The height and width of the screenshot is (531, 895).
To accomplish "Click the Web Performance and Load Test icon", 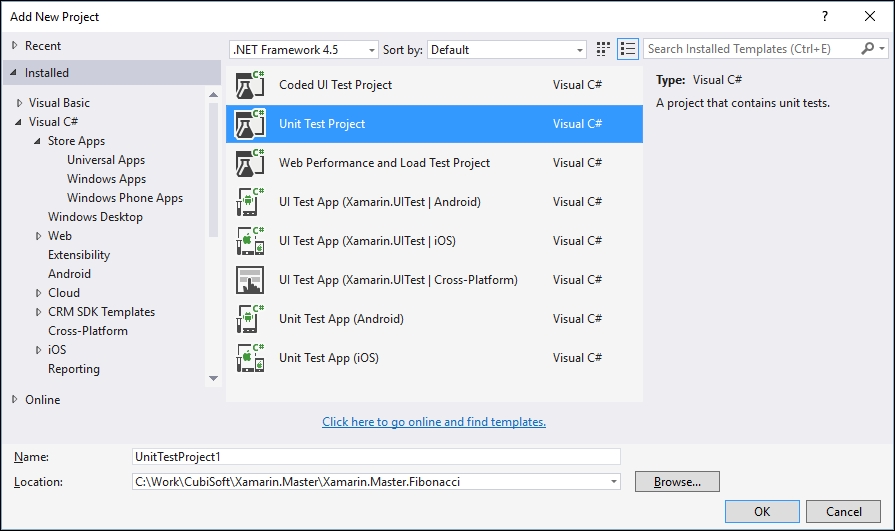I will (x=250, y=163).
